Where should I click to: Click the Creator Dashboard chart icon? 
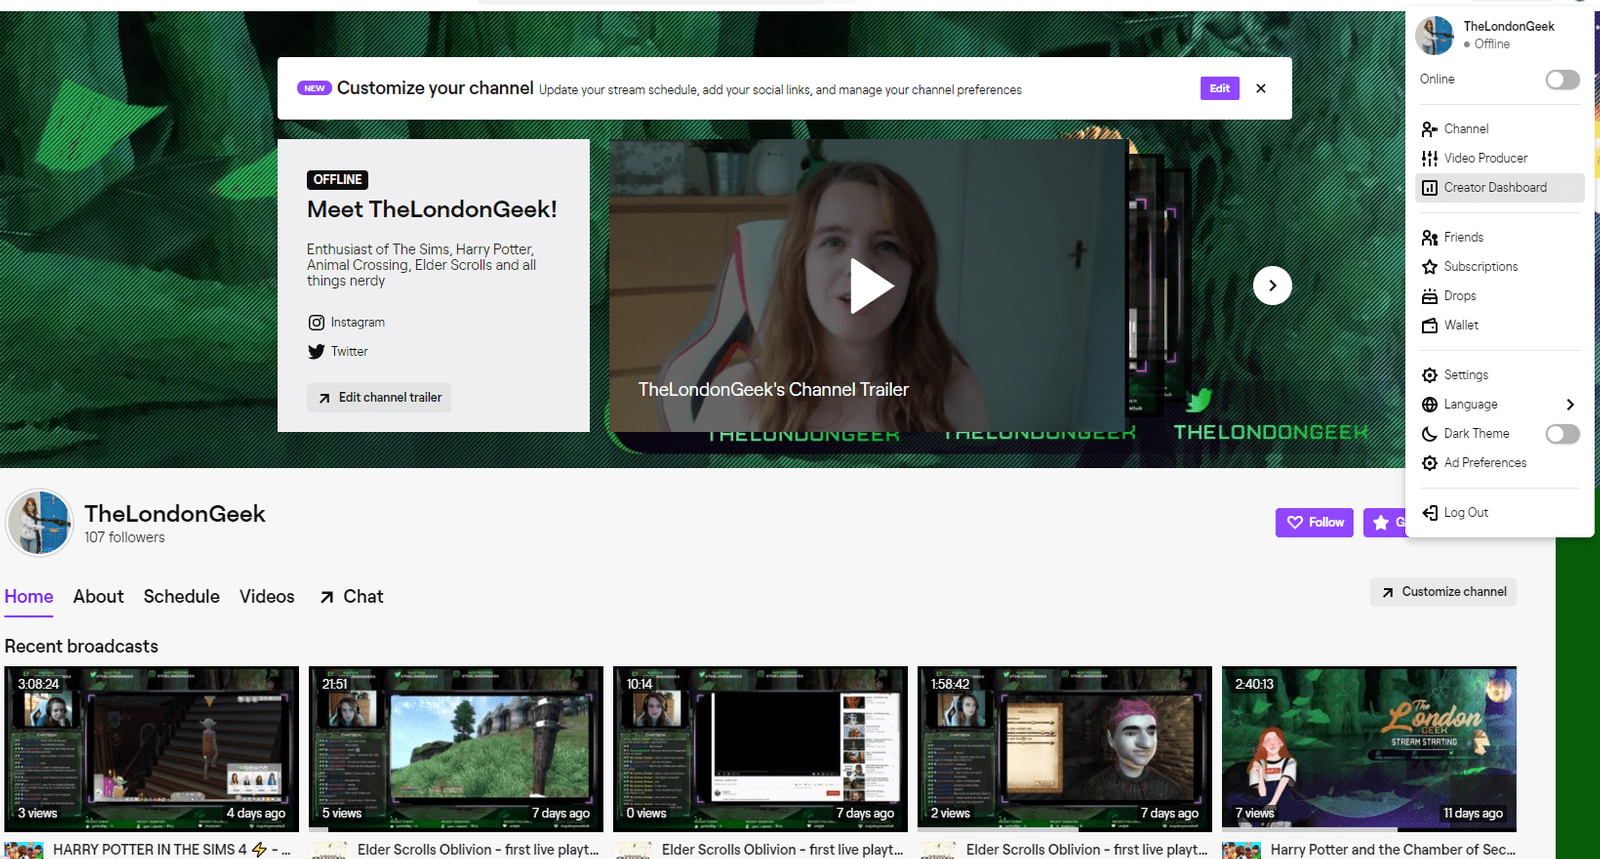[x=1429, y=188]
